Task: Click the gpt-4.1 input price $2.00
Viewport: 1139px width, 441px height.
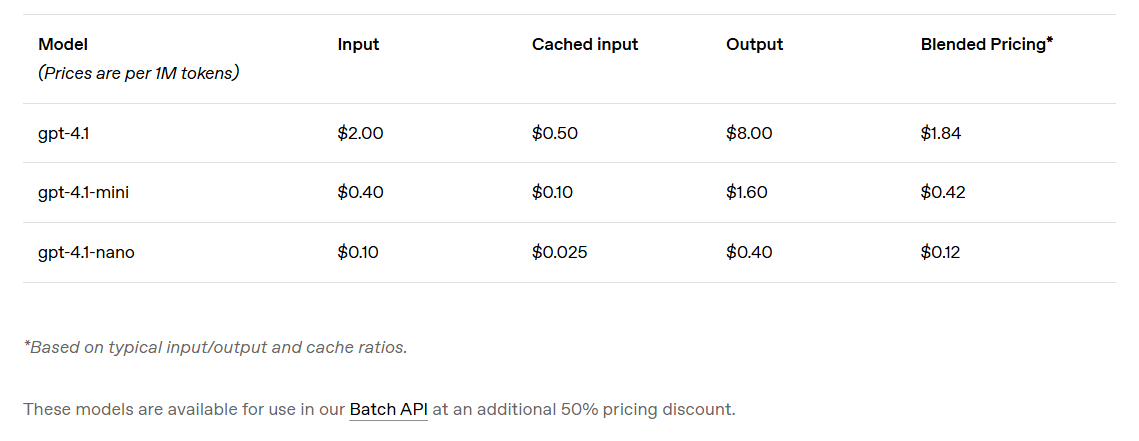Action: tap(360, 133)
